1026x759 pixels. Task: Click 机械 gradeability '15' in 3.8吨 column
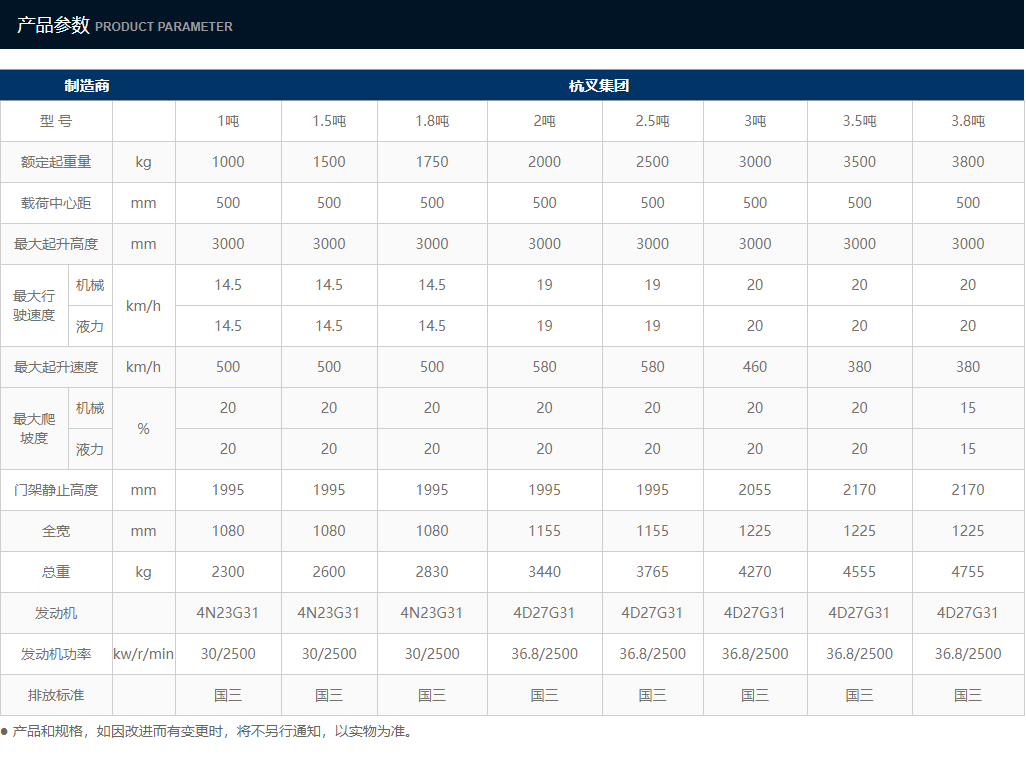pos(968,408)
